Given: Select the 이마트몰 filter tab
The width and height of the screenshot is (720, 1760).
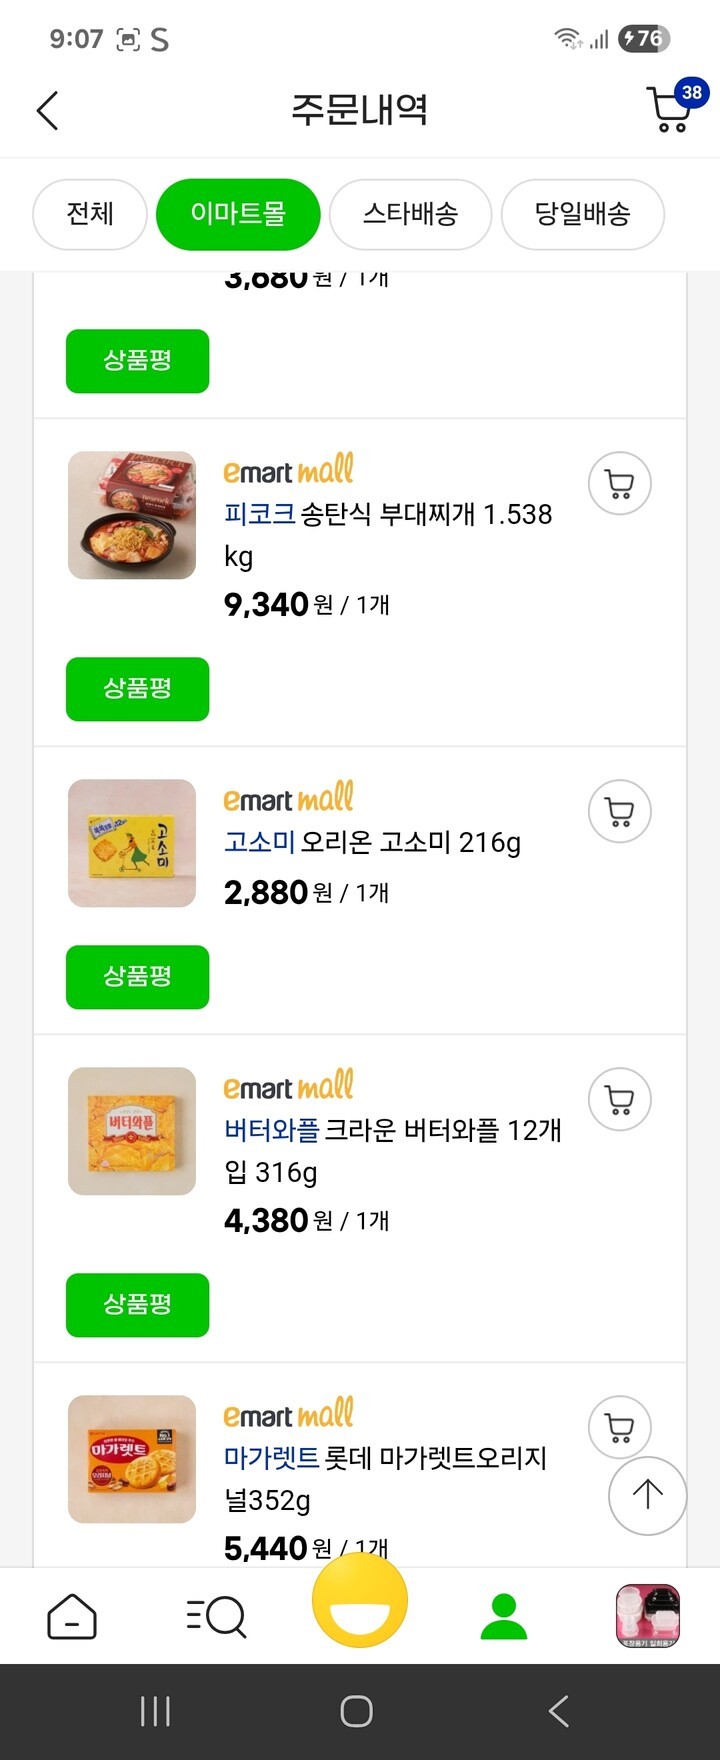Looking at the screenshot, I should point(238,214).
